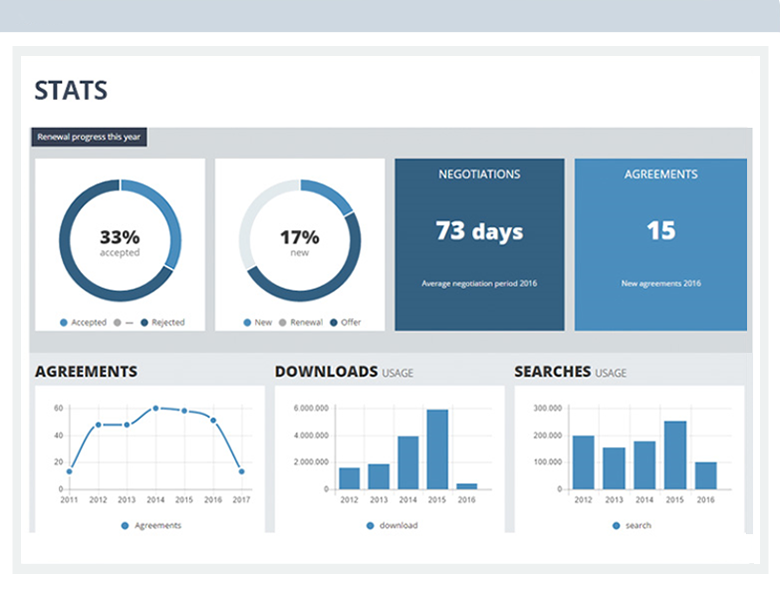The width and height of the screenshot is (780, 598).
Task: Click the 2016 bar in Searches chart
Action: [705, 476]
